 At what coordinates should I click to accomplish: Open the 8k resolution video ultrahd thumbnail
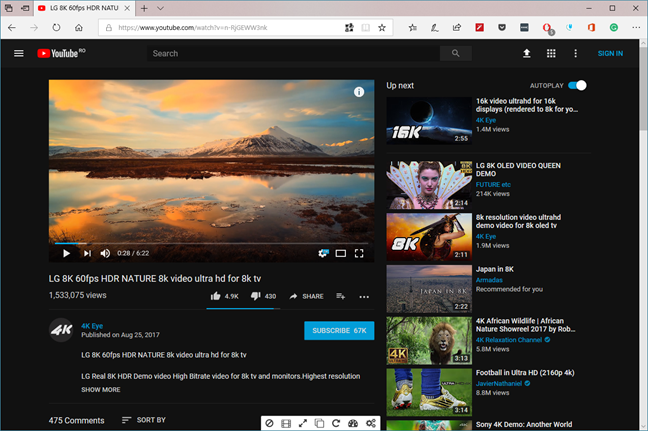click(x=429, y=237)
